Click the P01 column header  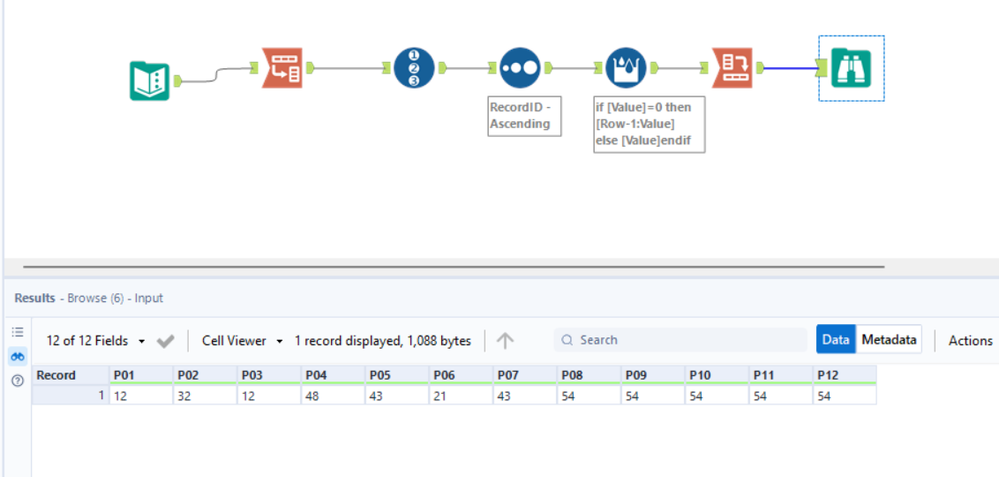pyautogui.click(x=141, y=375)
